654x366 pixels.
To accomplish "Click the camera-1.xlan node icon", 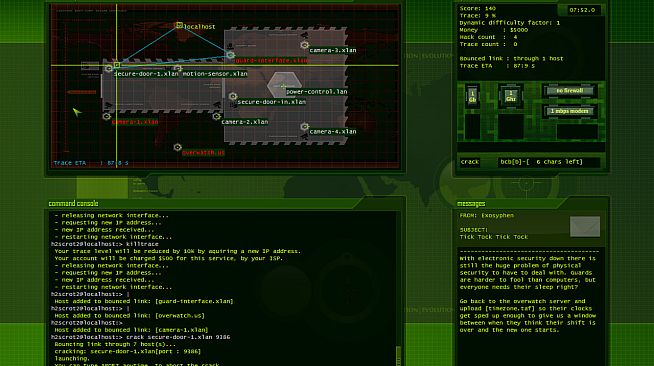I will point(106,116).
